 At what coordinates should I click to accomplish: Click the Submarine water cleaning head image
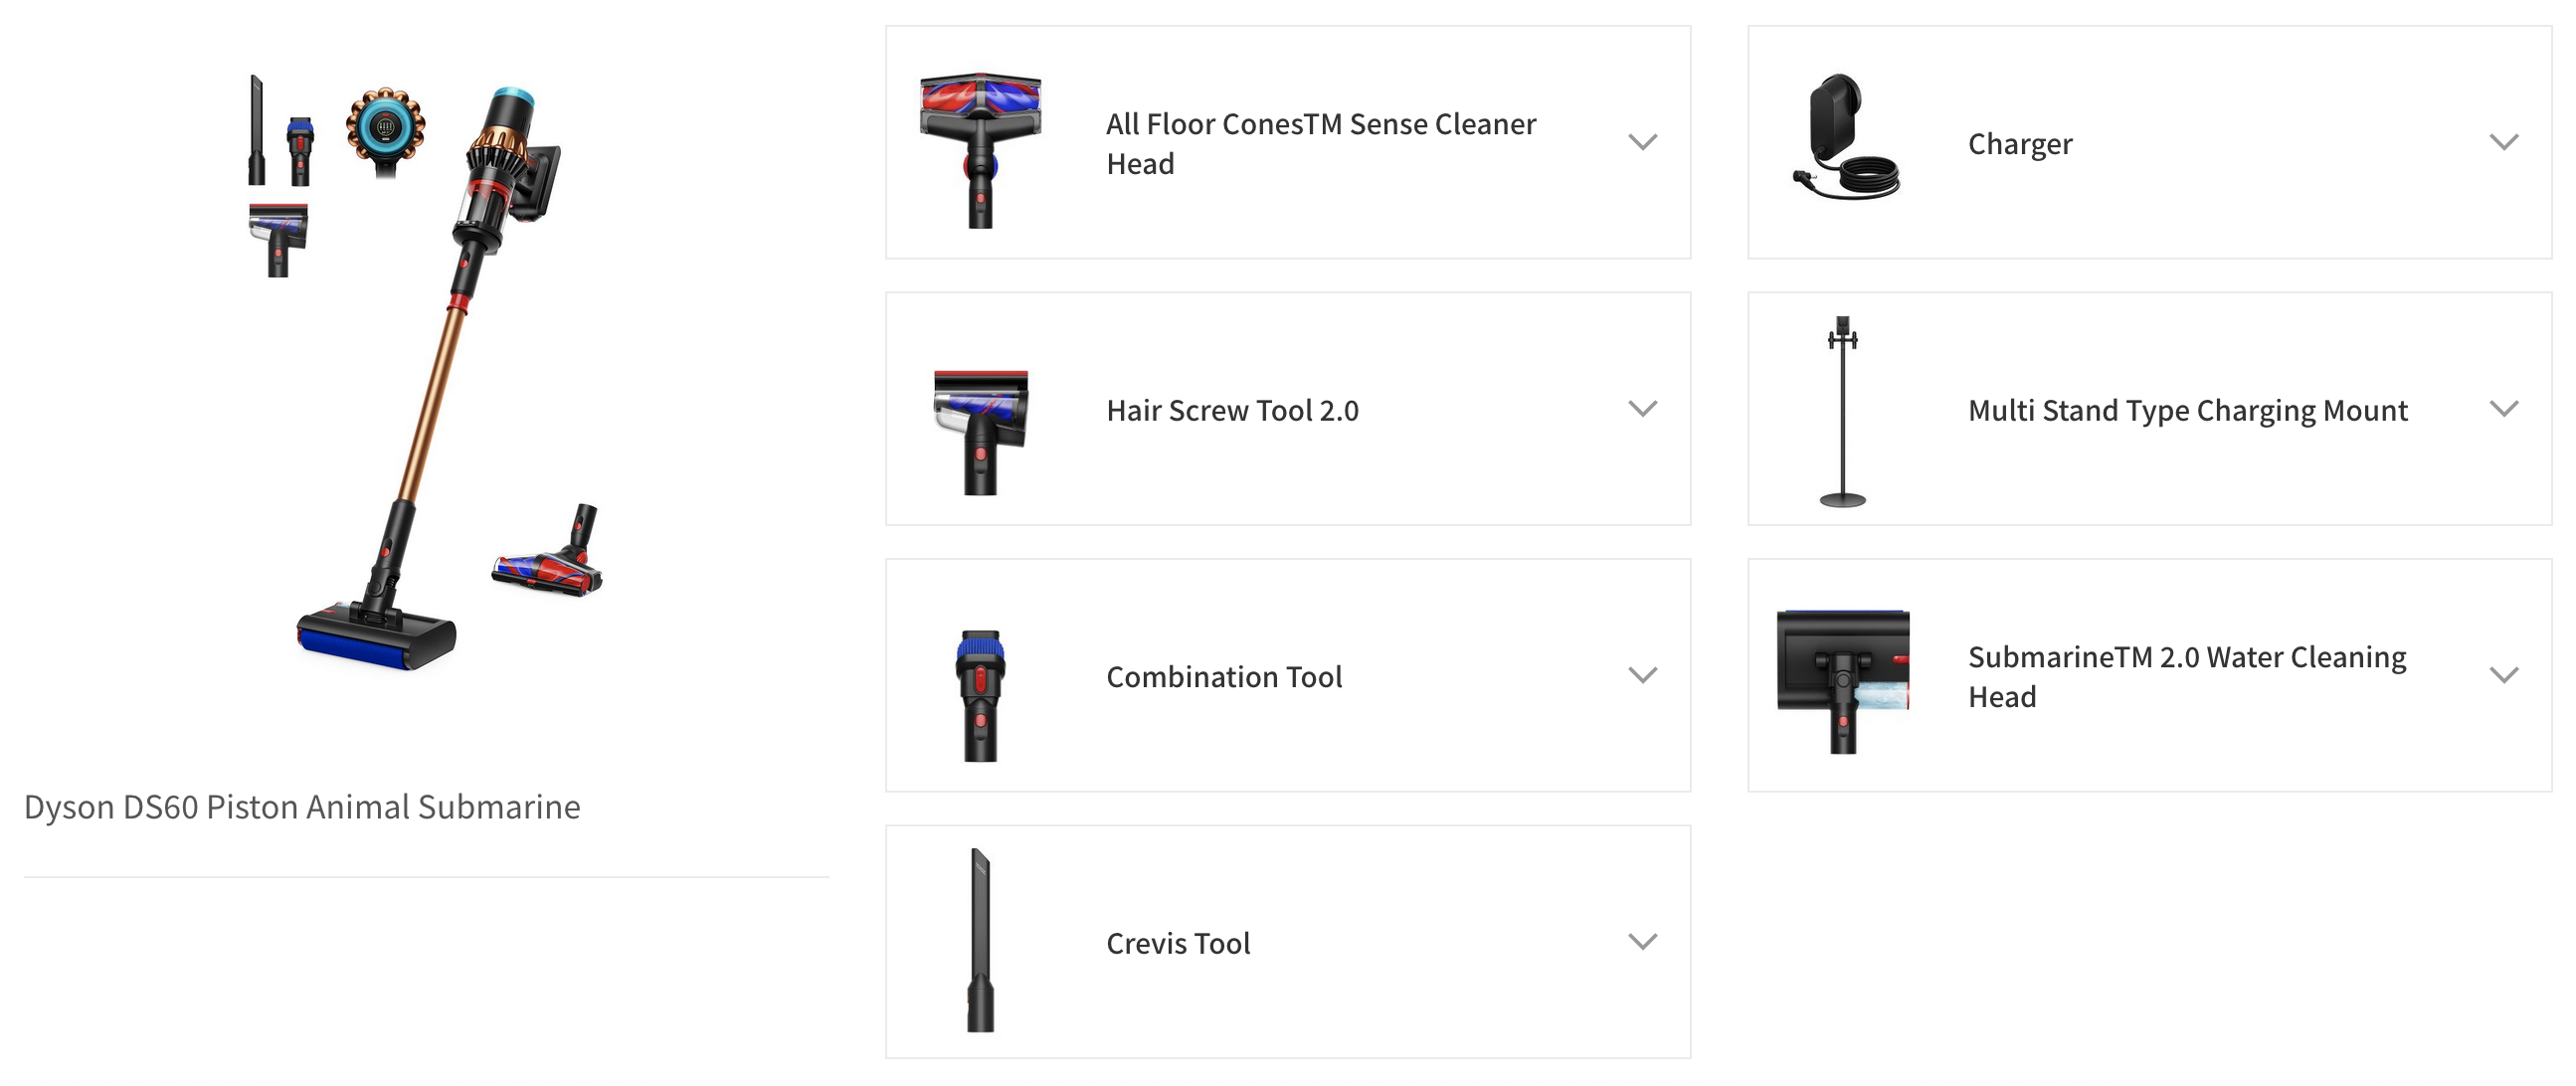pos(1843,680)
